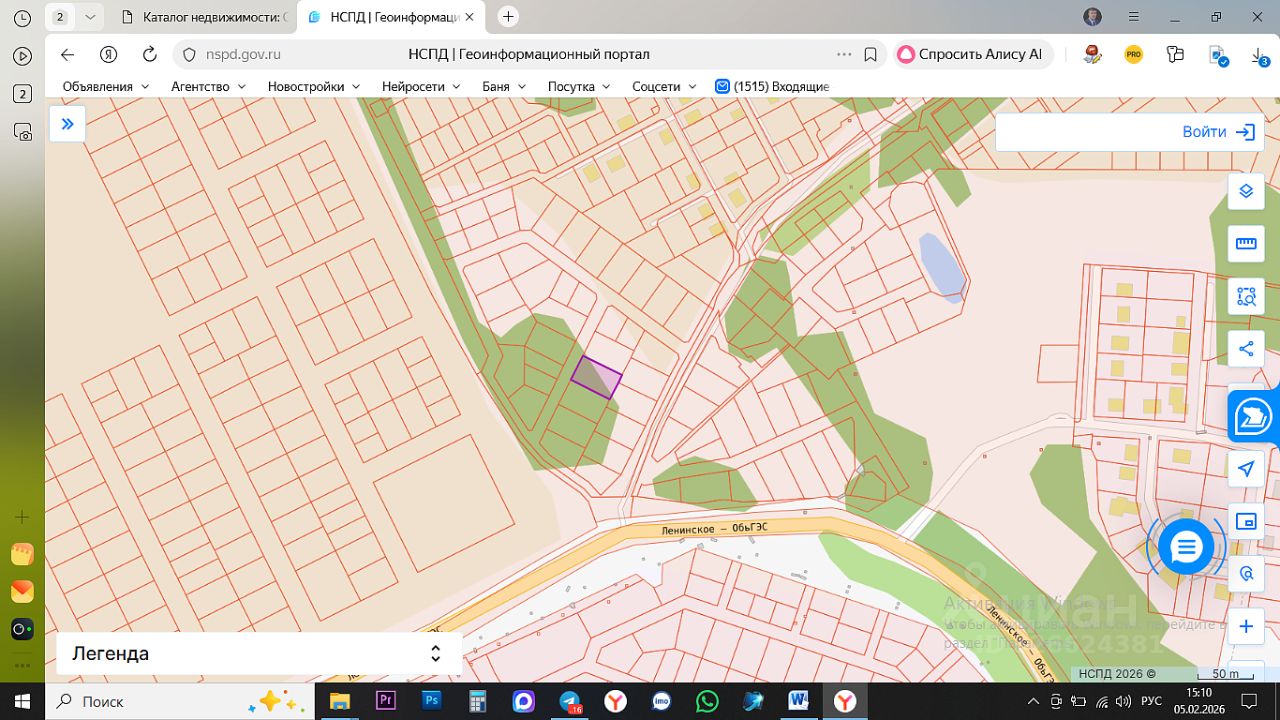1280x720 pixels.
Task: Open the map layers panel
Action: [1246, 191]
